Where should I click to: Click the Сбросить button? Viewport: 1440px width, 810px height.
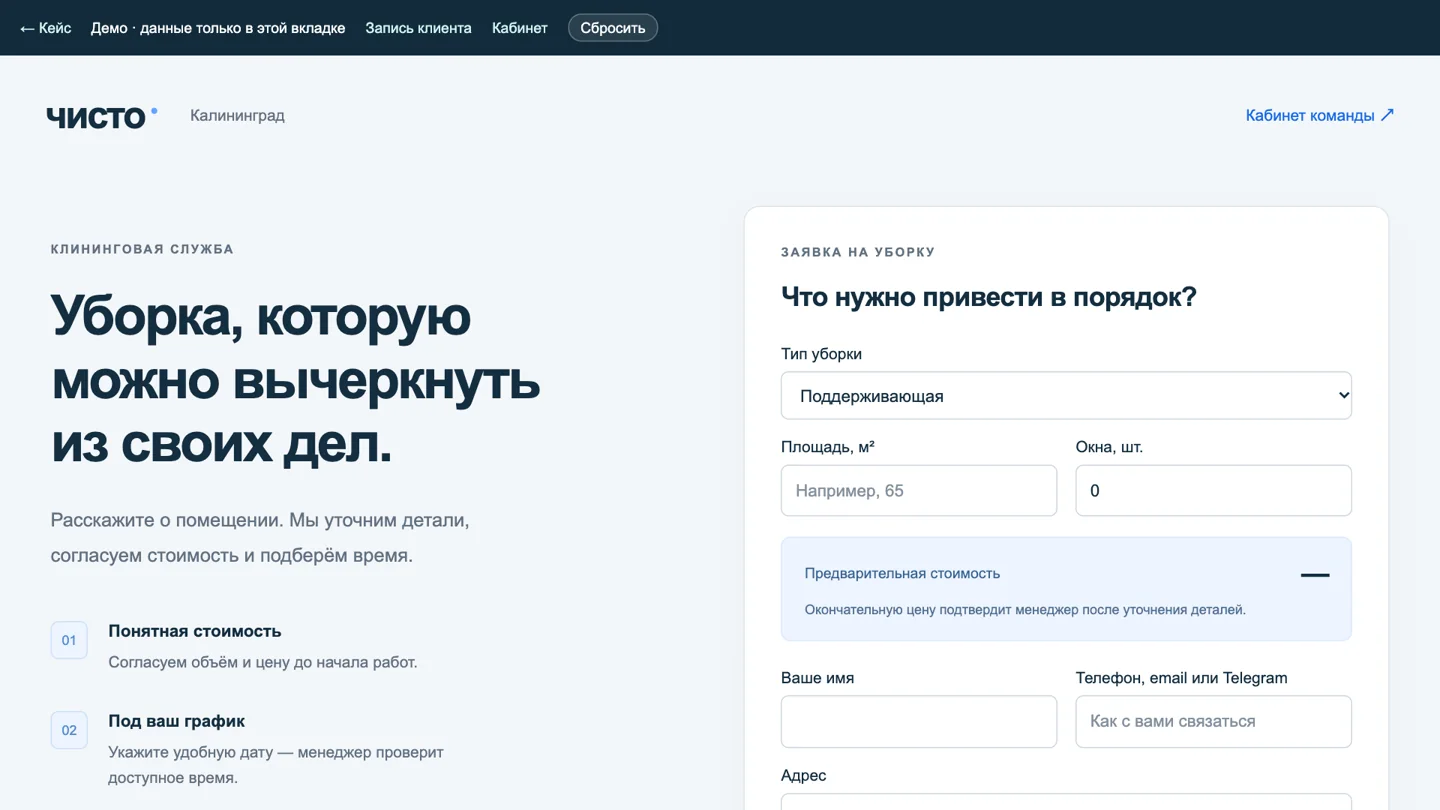click(x=613, y=28)
